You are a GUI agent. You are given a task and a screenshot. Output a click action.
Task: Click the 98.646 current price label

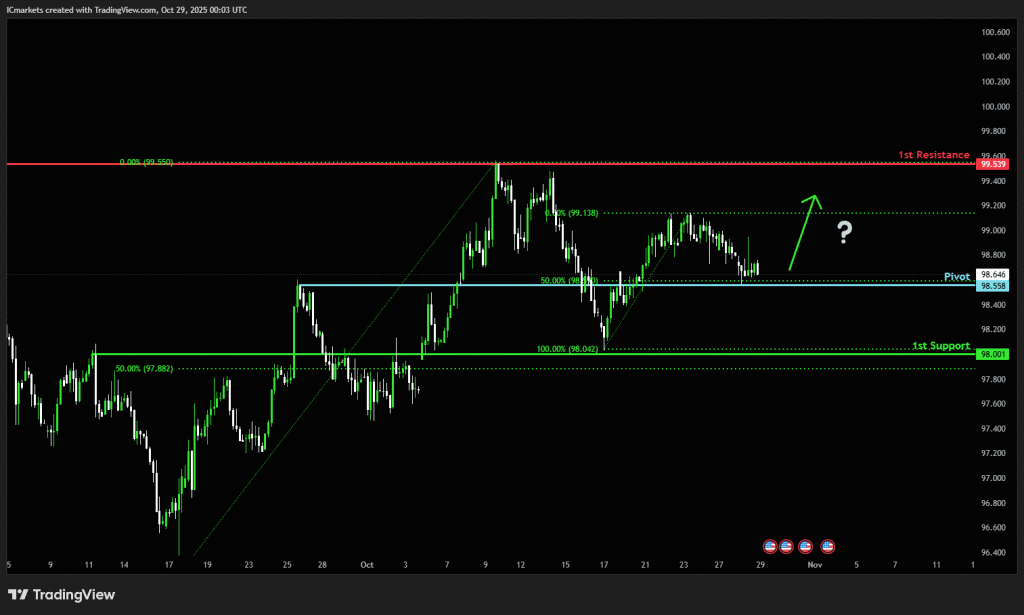(x=993, y=274)
